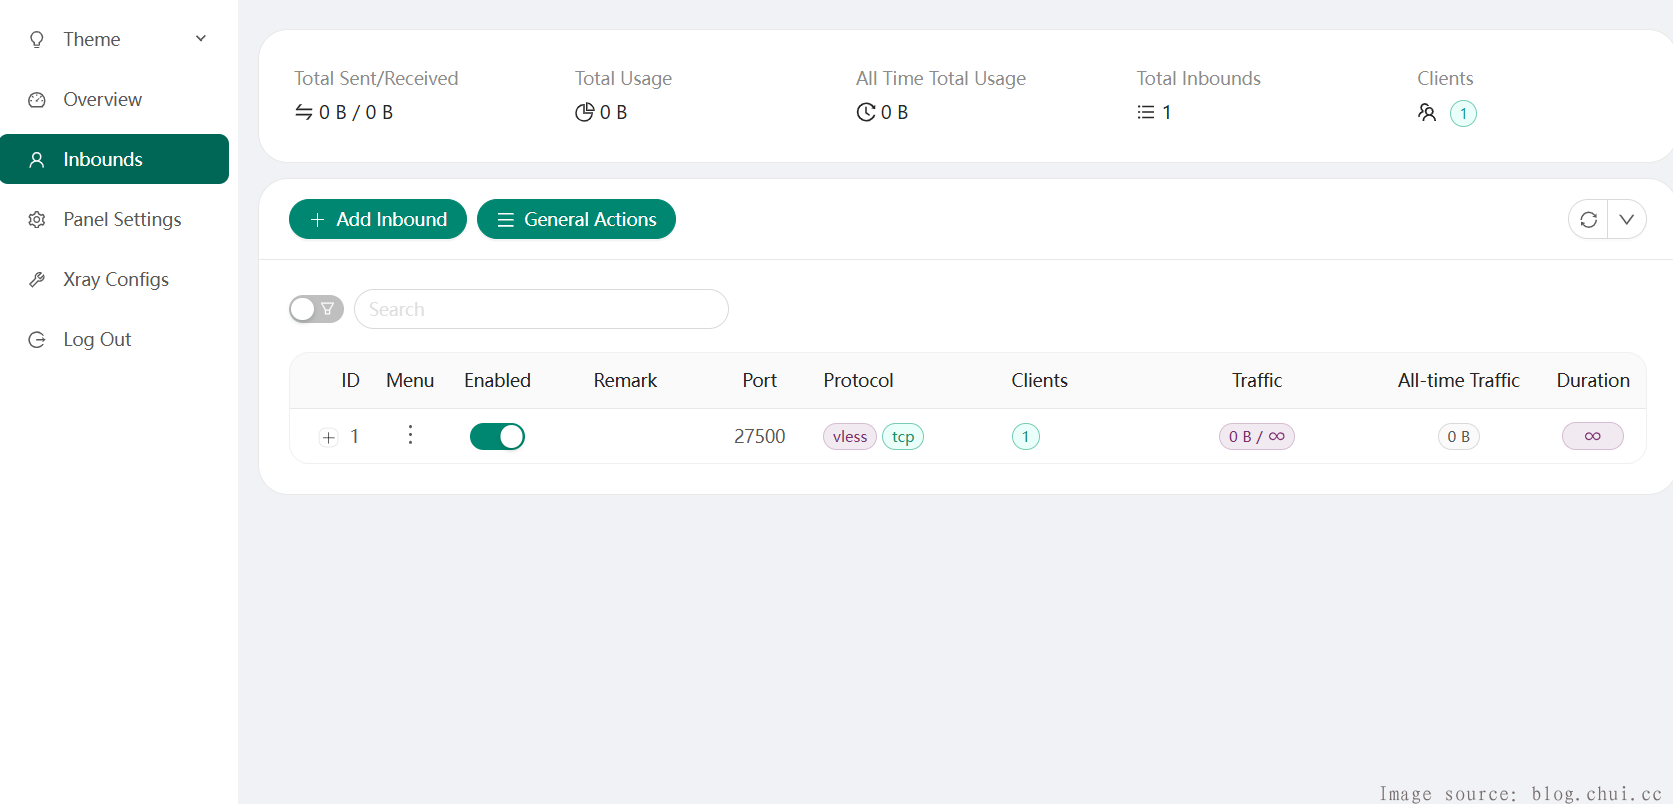Toggle the filter switch beside the search box

point(316,309)
